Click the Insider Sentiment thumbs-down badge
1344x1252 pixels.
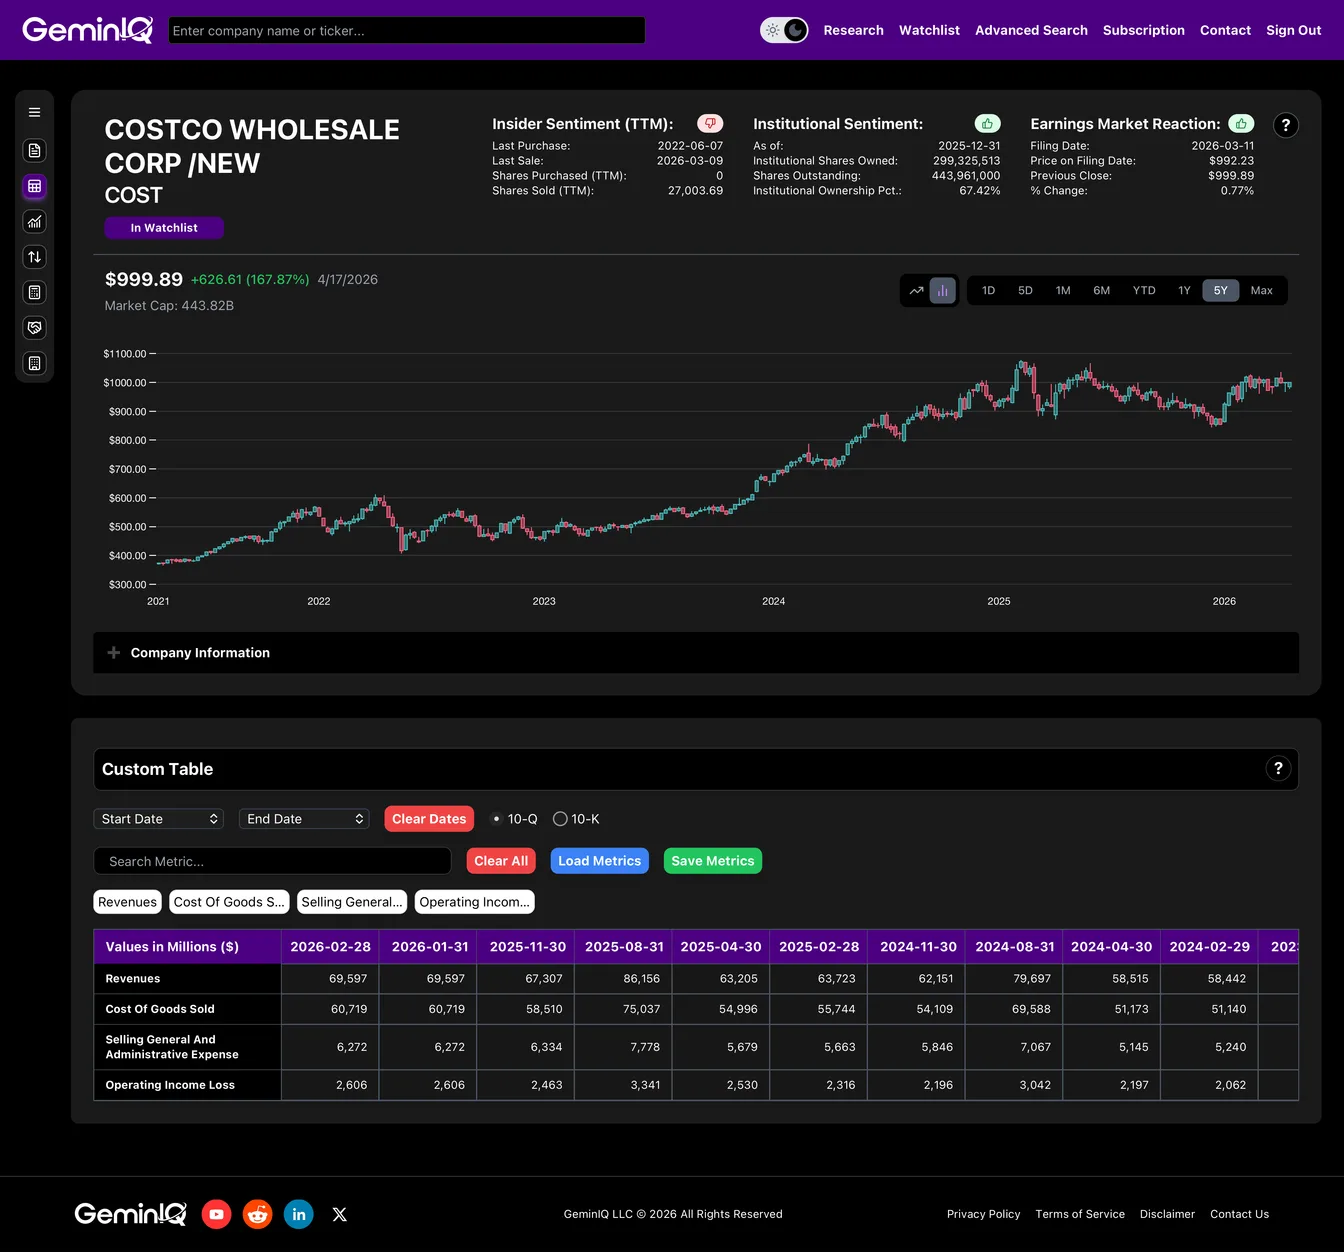click(x=710, y=124)
